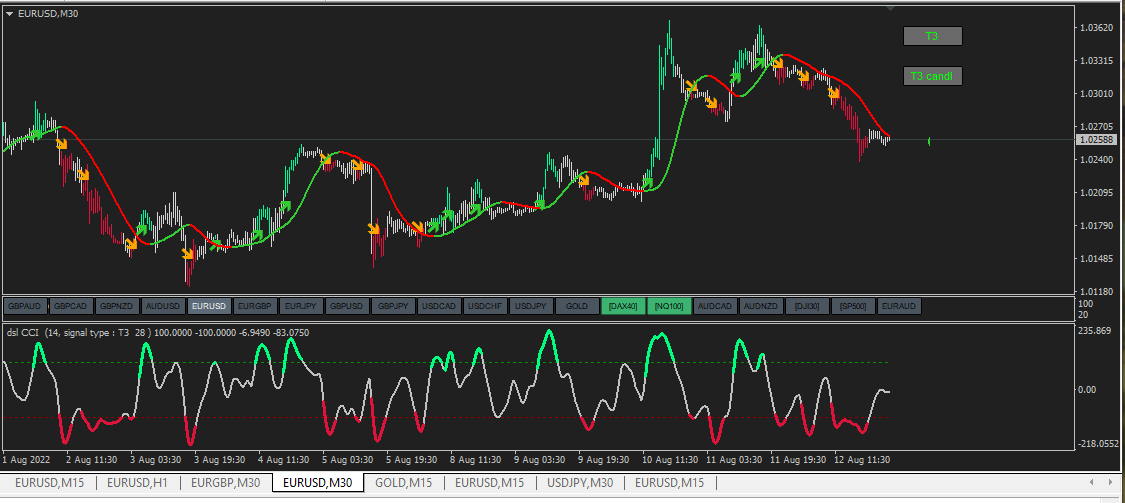
Task: Switch to EURGBP symbol button
Action: (255, 306)
